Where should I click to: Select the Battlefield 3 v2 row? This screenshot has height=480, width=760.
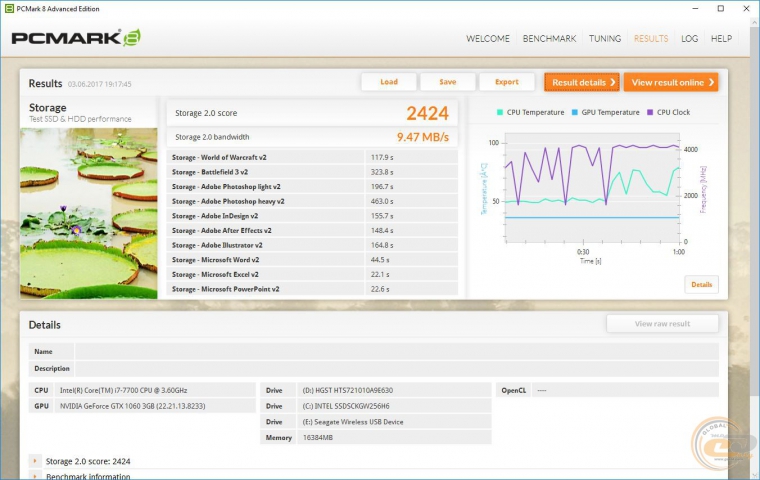pos(312,172)
